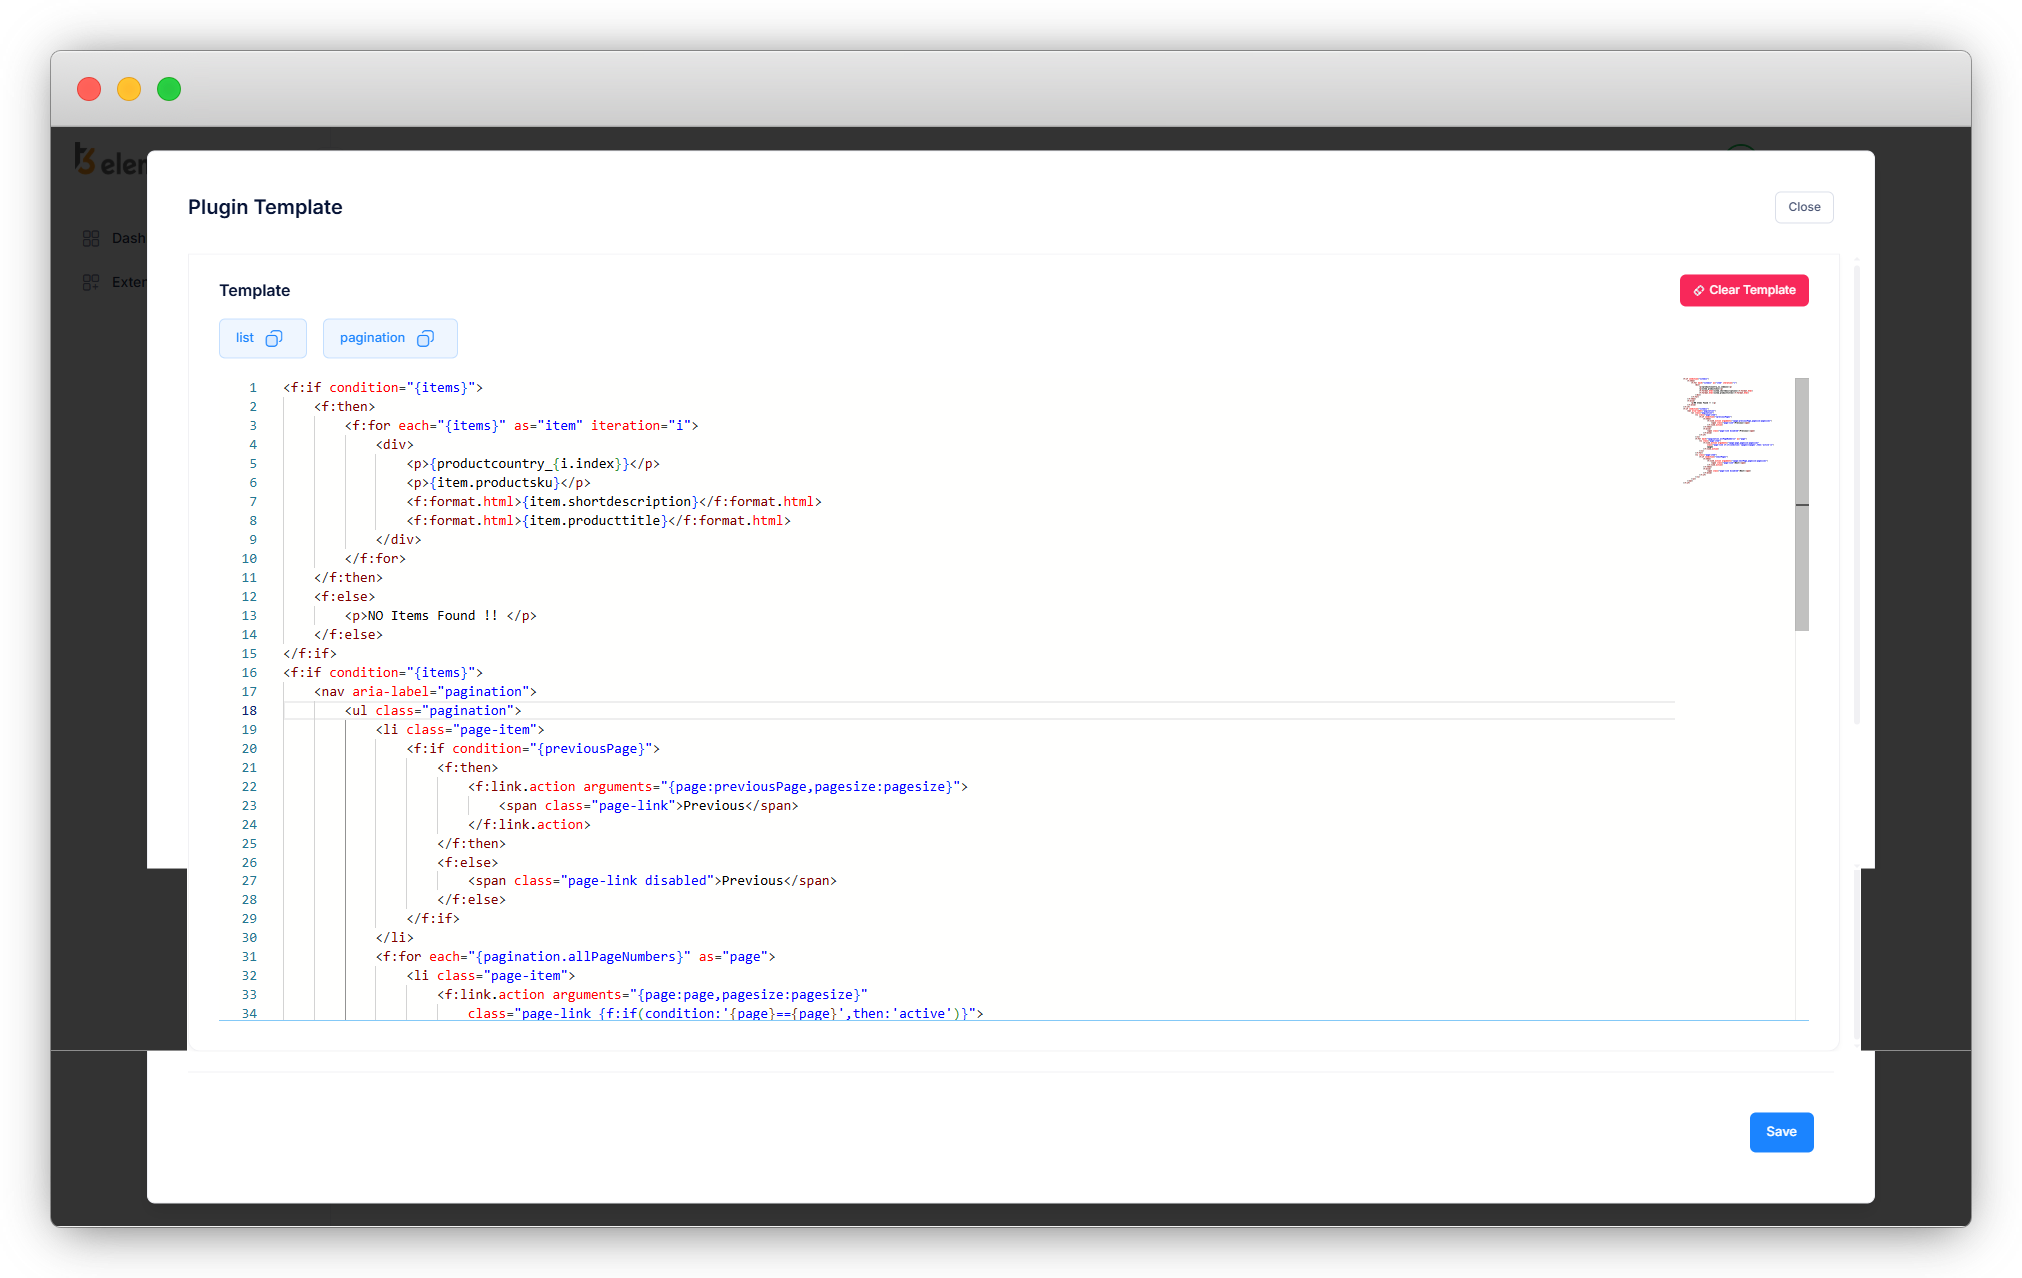Screen dimensions: 2022x1278
Task: Click line number 34 in the gutter
Action: [x=249, y=1014]
